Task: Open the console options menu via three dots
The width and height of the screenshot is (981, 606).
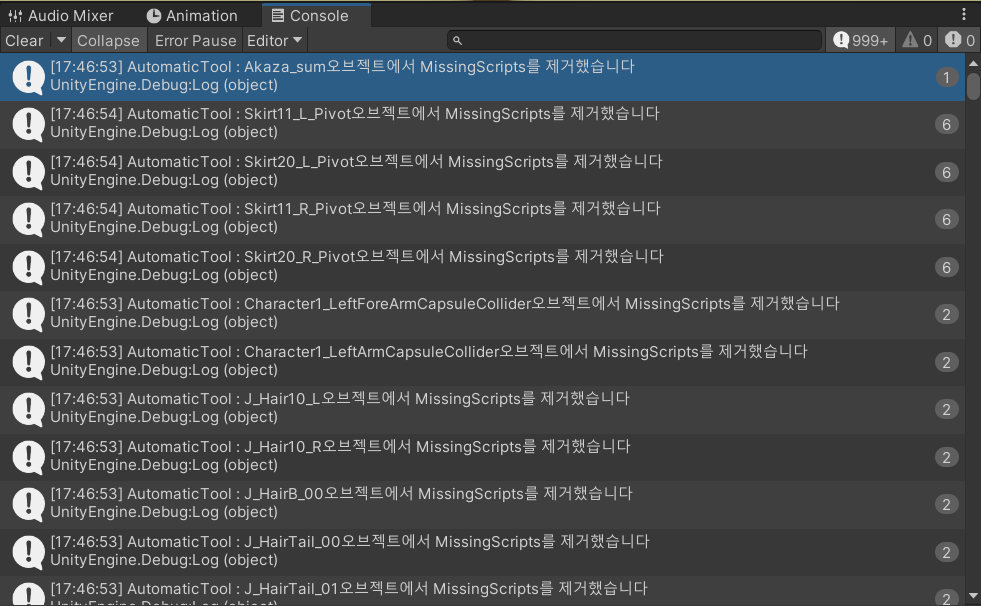Action: pyautogui.click(x=963, y=12)
